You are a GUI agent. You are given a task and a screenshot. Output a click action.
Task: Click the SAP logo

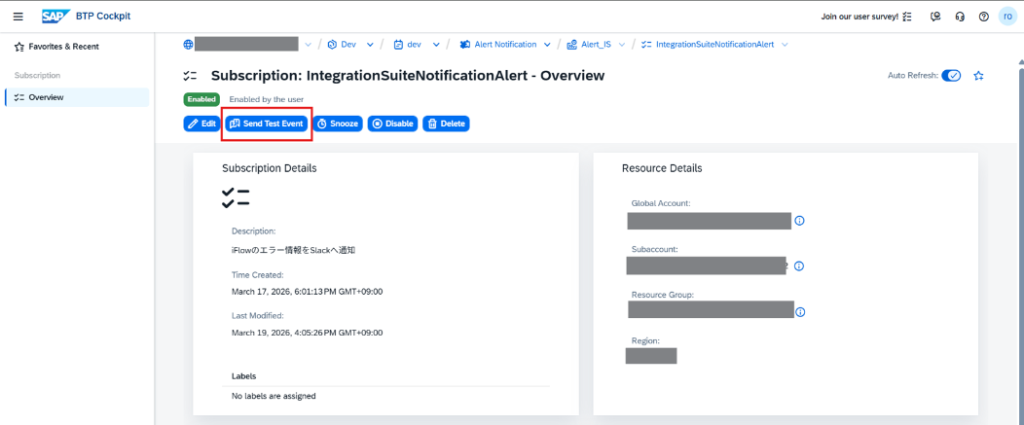click(56, 16)
